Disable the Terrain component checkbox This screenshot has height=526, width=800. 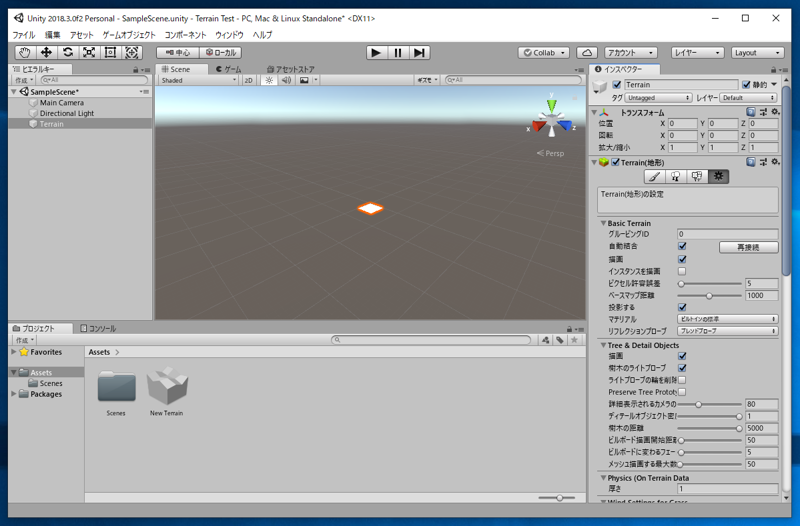tap(615, 162)
